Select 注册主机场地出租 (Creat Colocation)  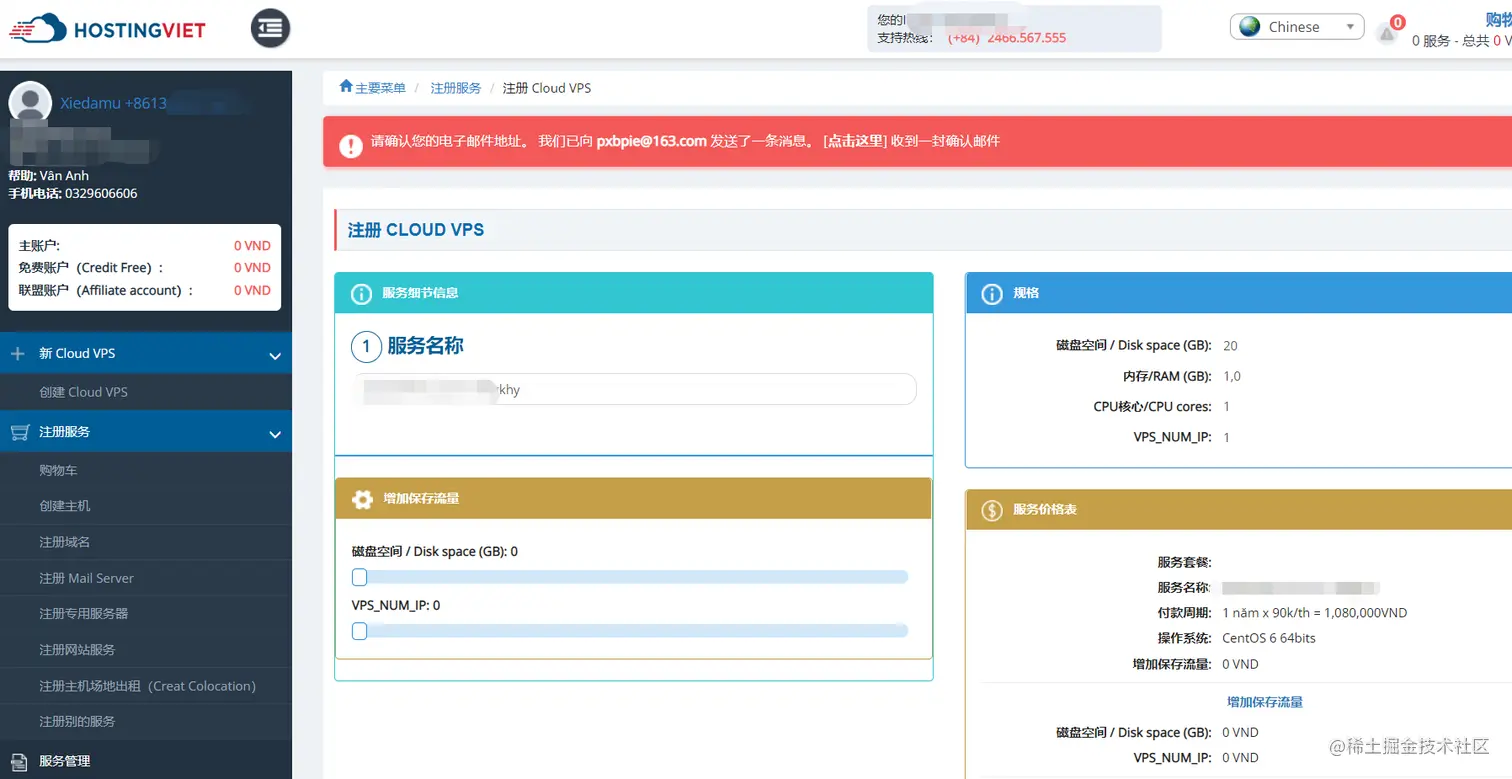[x=148, y=686]
